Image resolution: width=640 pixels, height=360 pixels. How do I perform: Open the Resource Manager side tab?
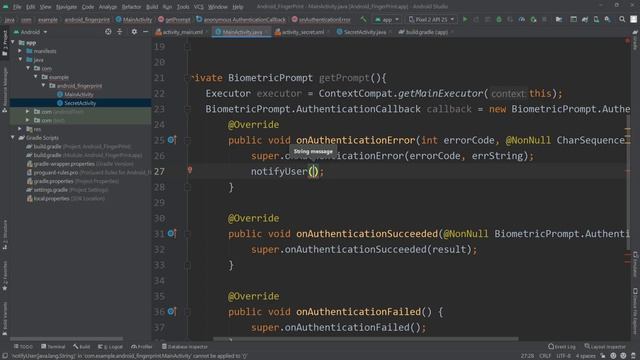[x=4, y=90]
